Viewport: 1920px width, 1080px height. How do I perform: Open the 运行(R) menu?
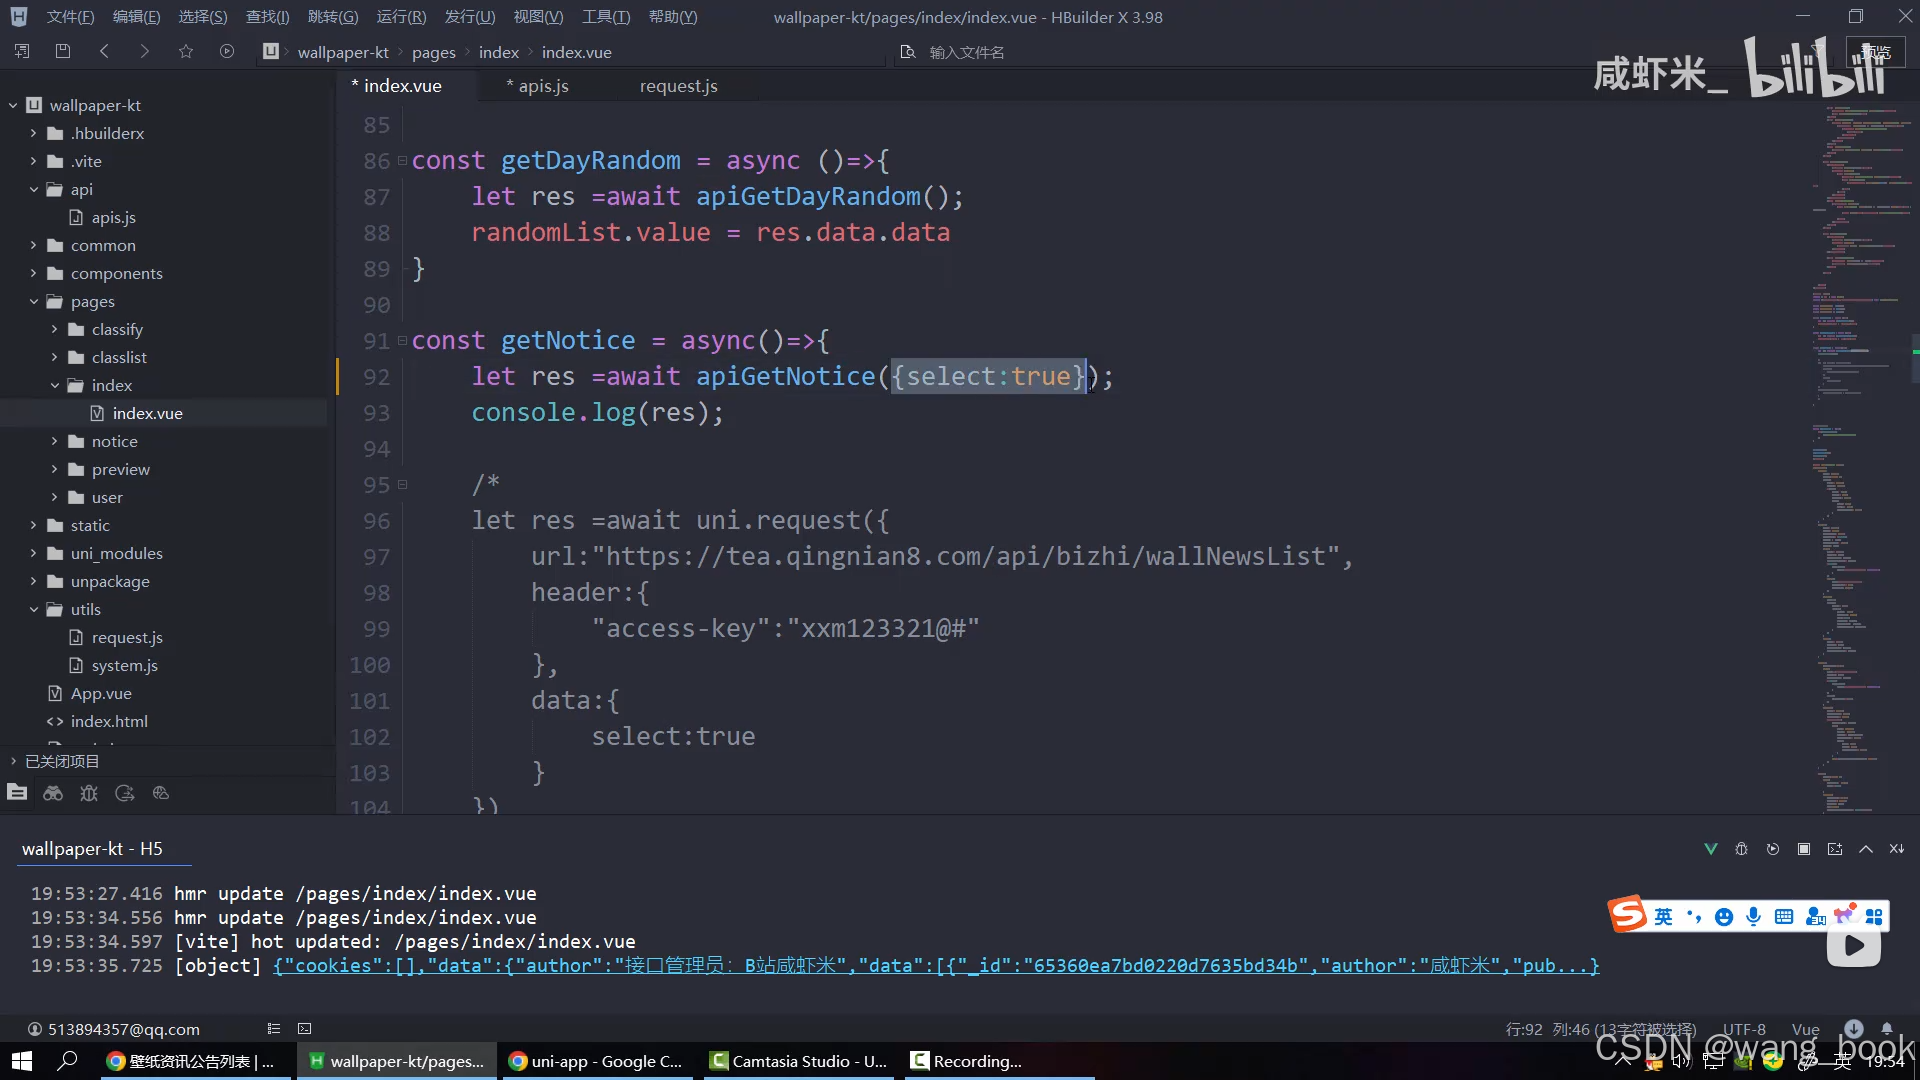point(401,17)
